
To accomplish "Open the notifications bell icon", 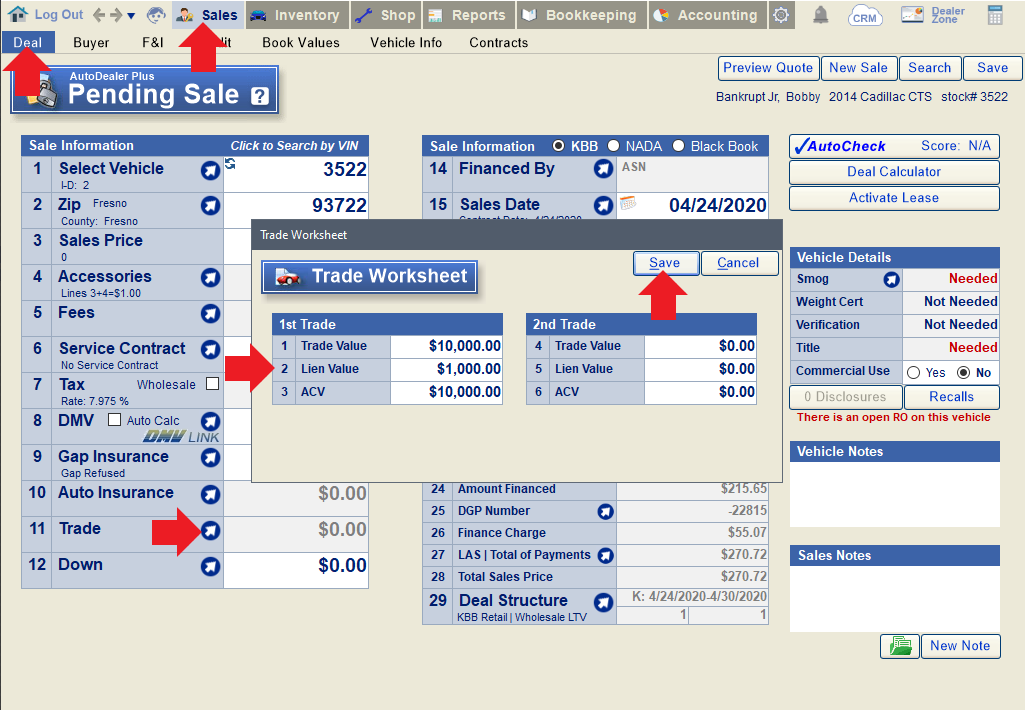I will click(x=820, y=14).
